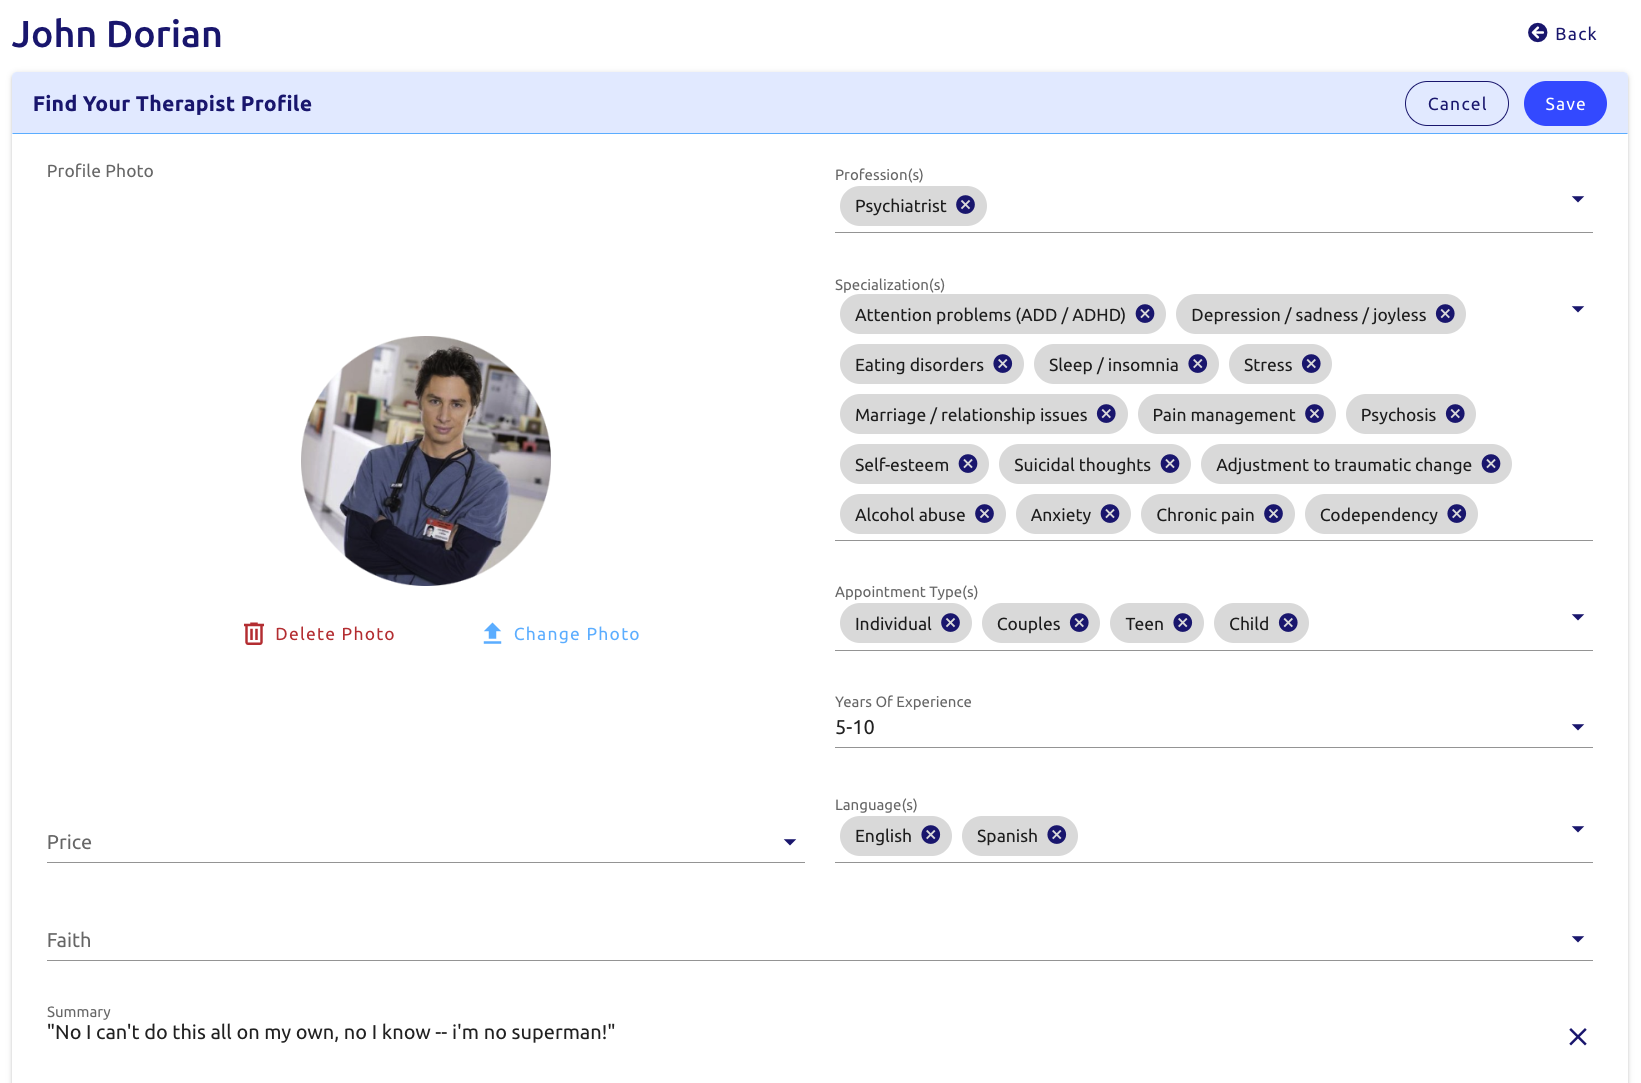The image size is (1641, 1083).
Task: Click the Find Your Therapist Profile title
Action: click(x=172, y=104)
